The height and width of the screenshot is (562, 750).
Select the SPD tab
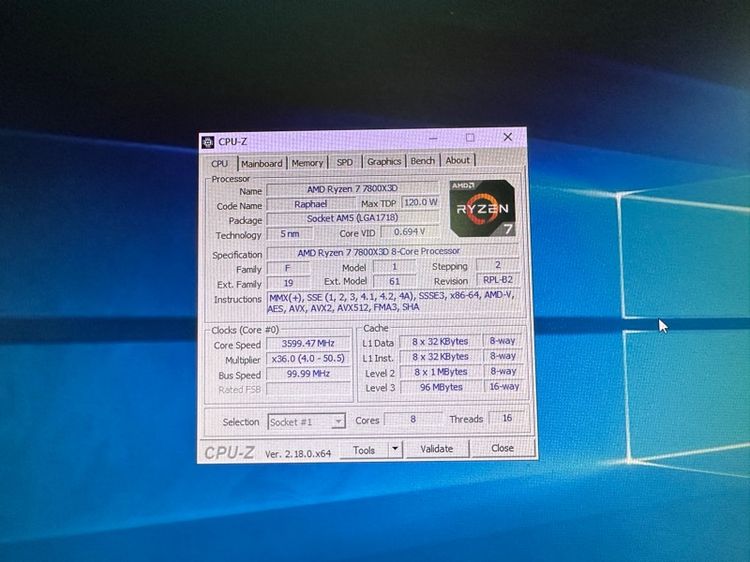[344, 162]
